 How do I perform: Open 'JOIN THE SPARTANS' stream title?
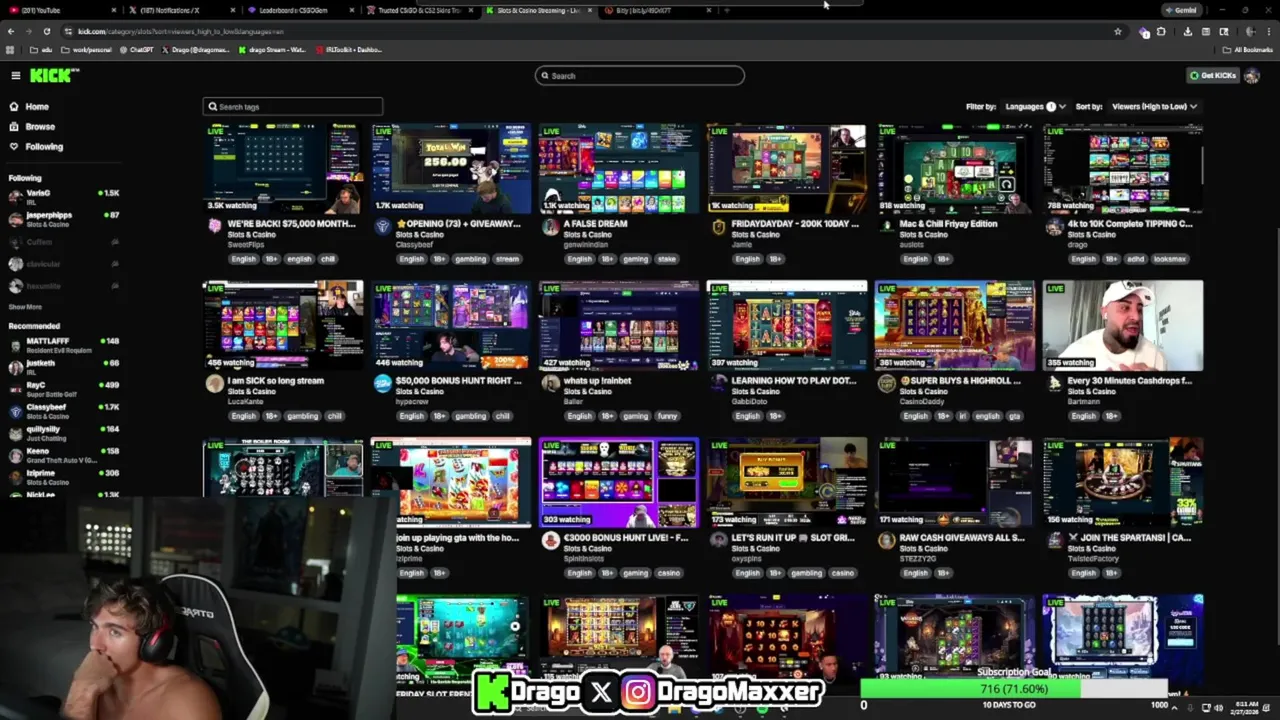[x=1129, y=538]
